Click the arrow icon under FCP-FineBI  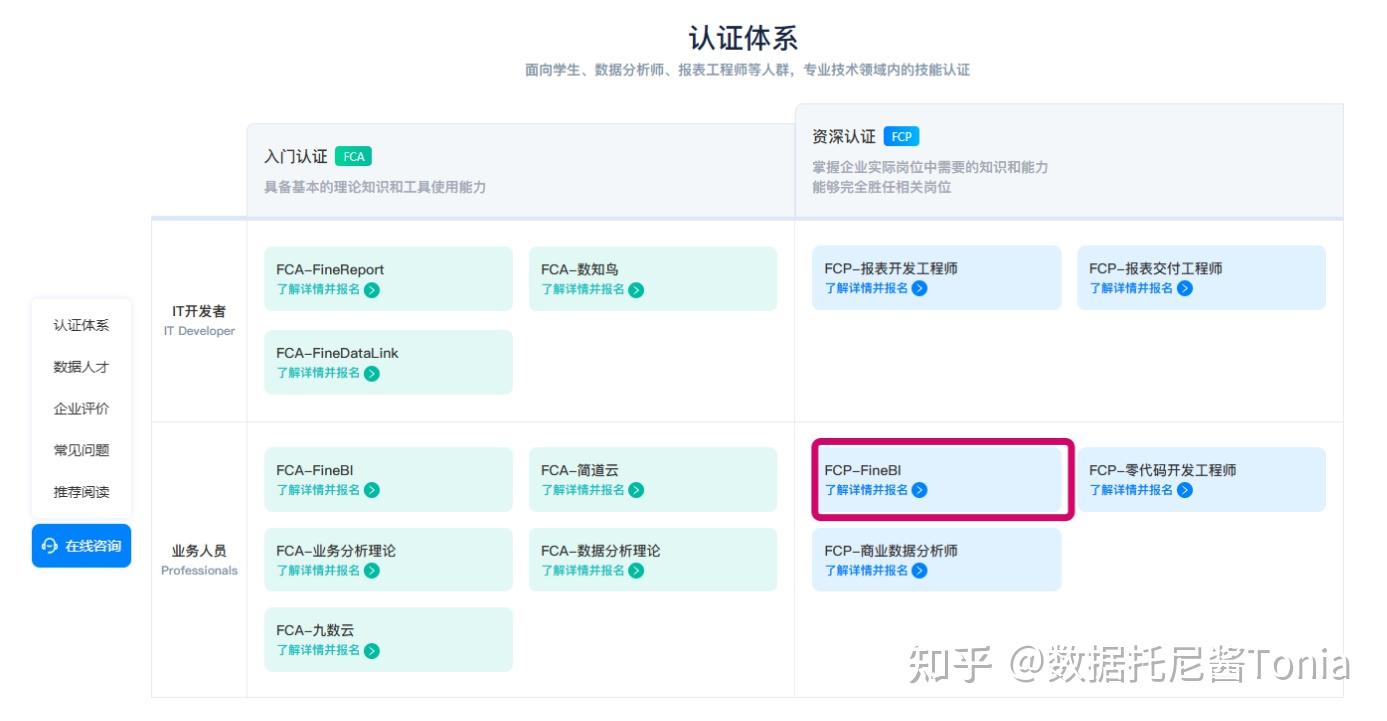click(x=920, y=490)
